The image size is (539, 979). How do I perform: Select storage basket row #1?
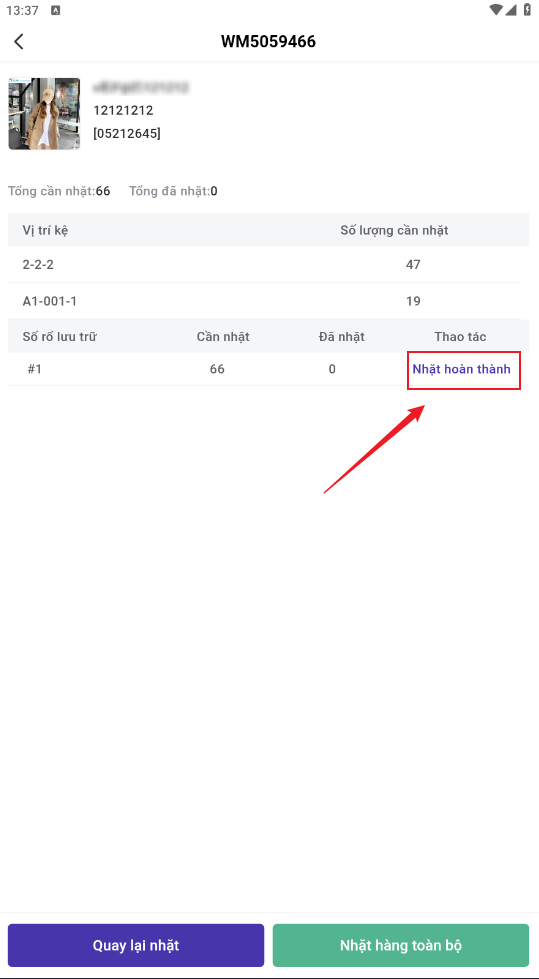point(264,369)
